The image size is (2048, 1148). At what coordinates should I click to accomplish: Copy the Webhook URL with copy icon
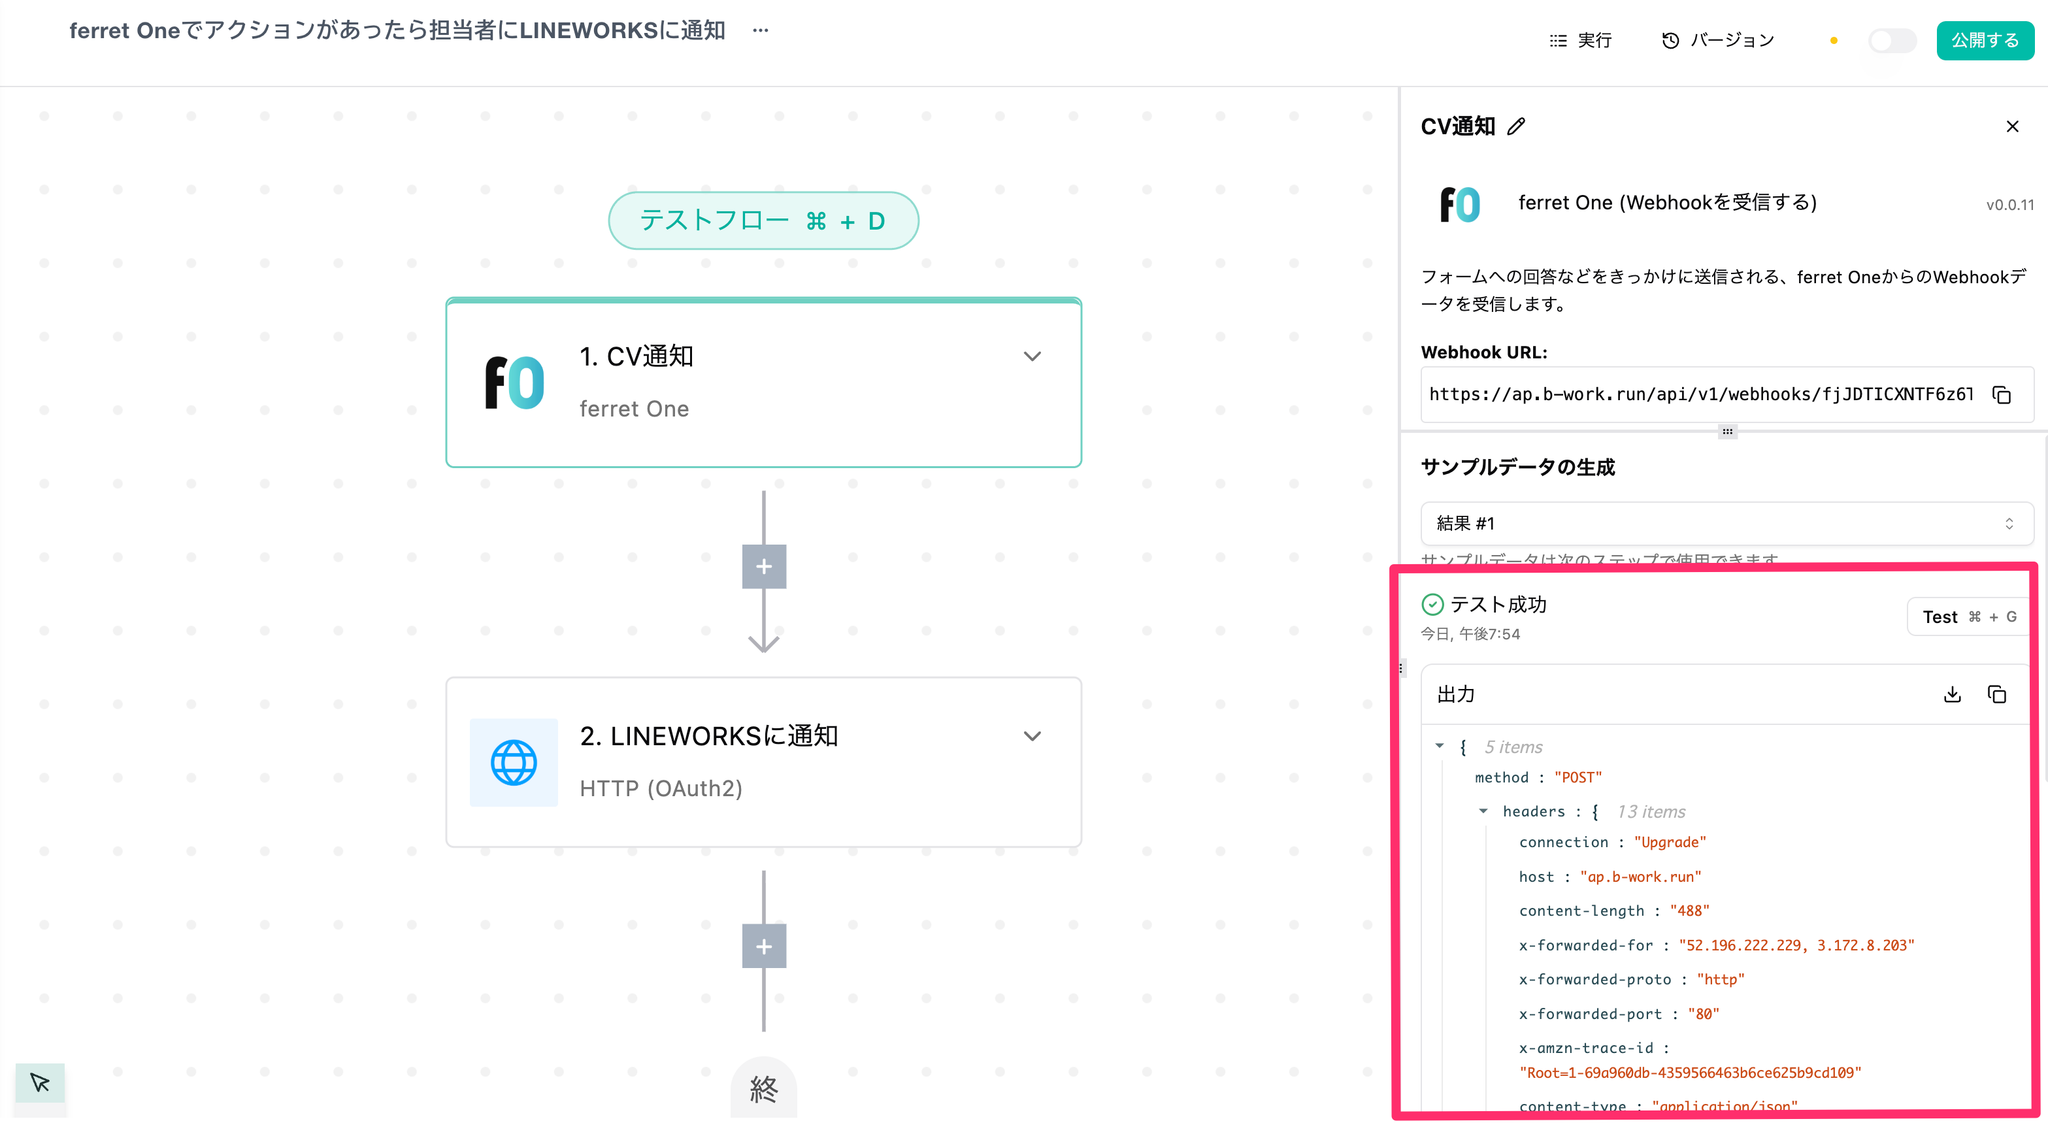[x=2001, y=395]
